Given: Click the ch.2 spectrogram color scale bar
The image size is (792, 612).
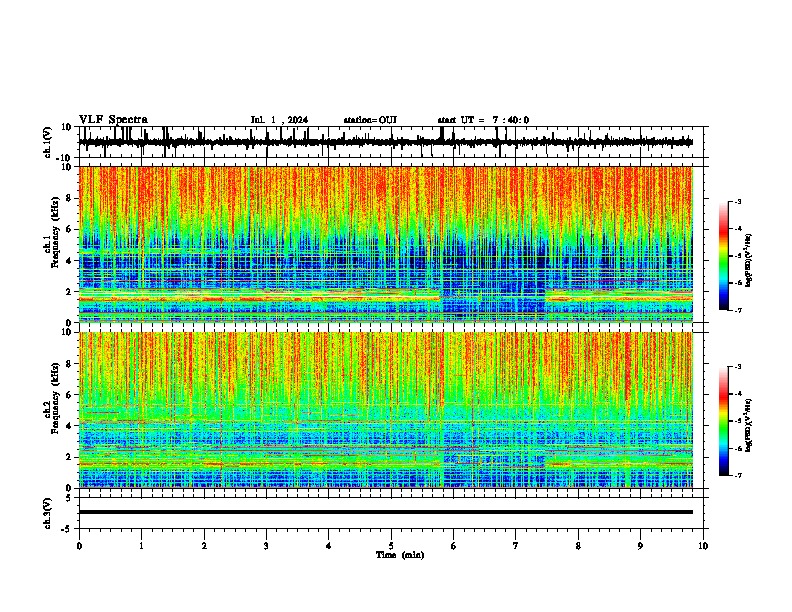Looking at the screenshot, I should click(723, 421).
